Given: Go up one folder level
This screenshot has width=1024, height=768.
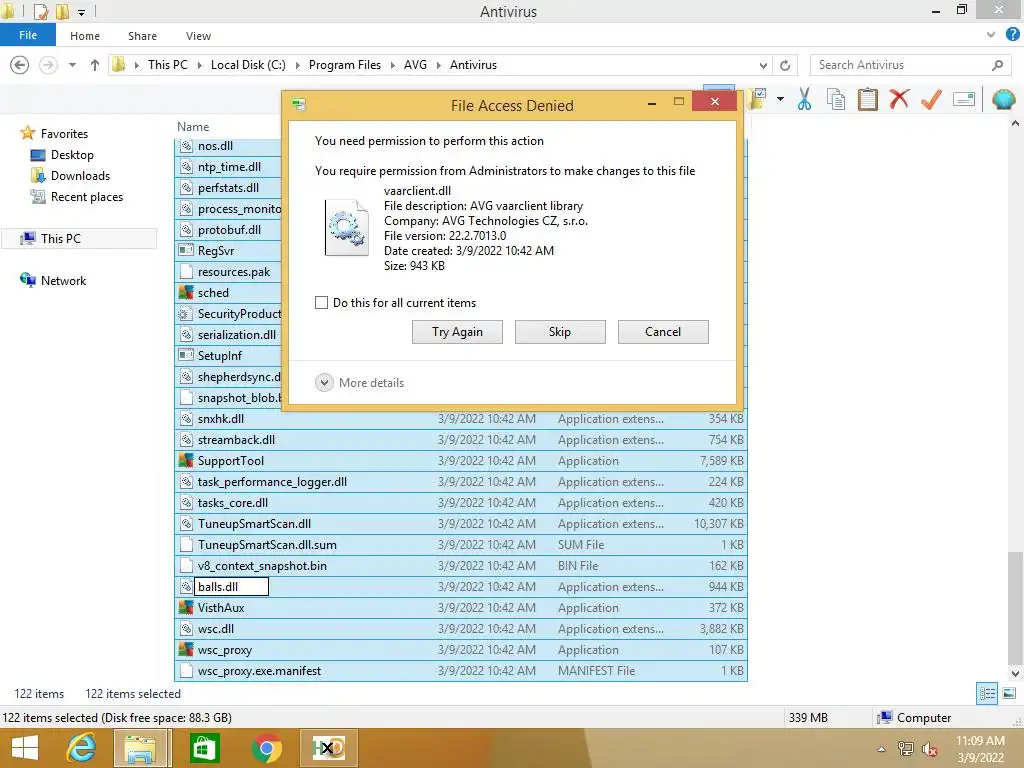Looking at the screenshot, I should click(x=95, y=65).
